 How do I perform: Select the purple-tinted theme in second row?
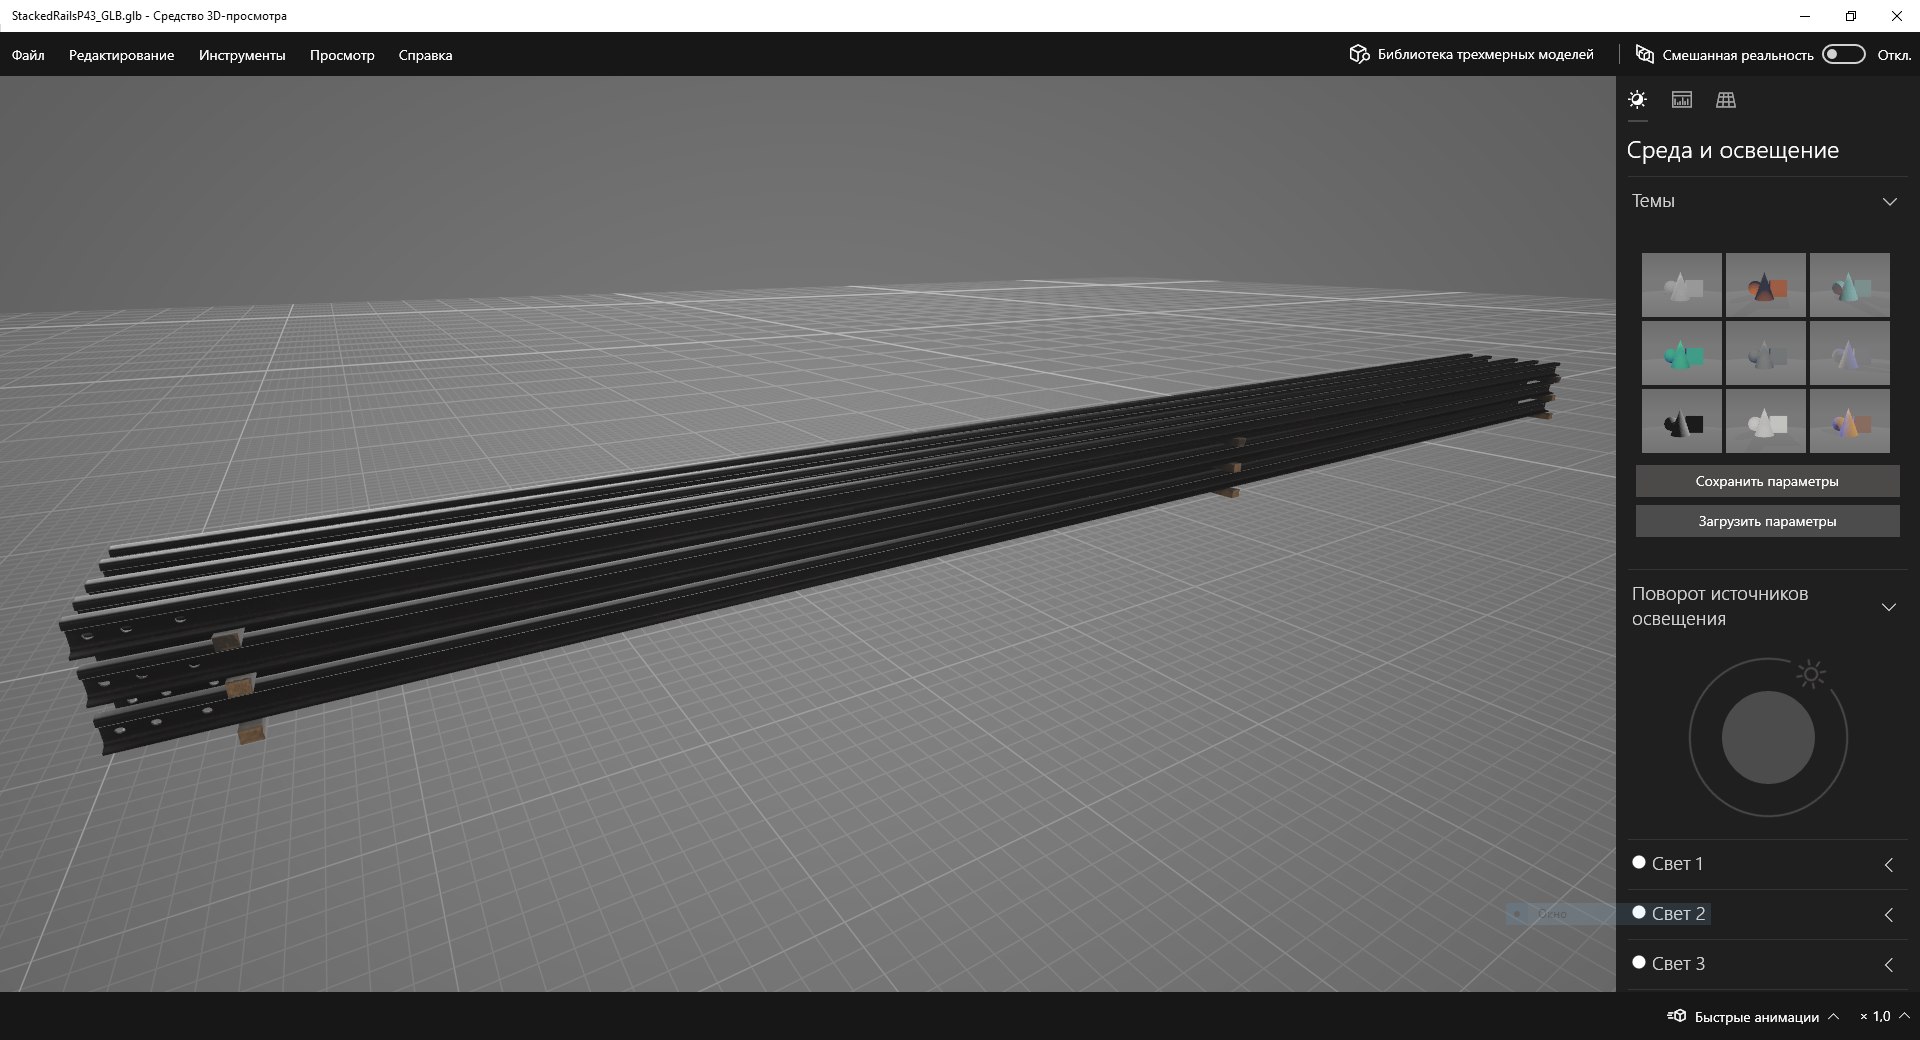1850,353
